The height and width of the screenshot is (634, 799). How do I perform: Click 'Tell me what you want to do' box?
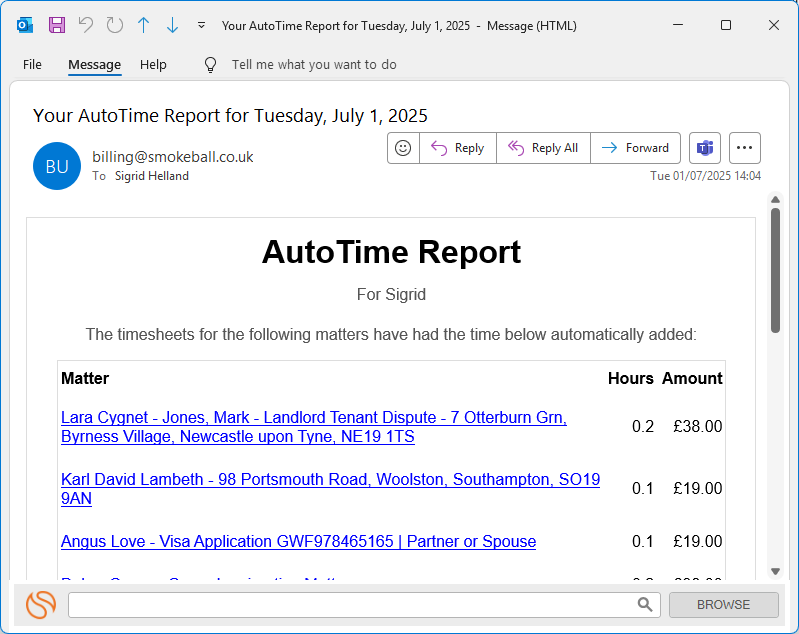pyautogui.click(x=314, y=65)
